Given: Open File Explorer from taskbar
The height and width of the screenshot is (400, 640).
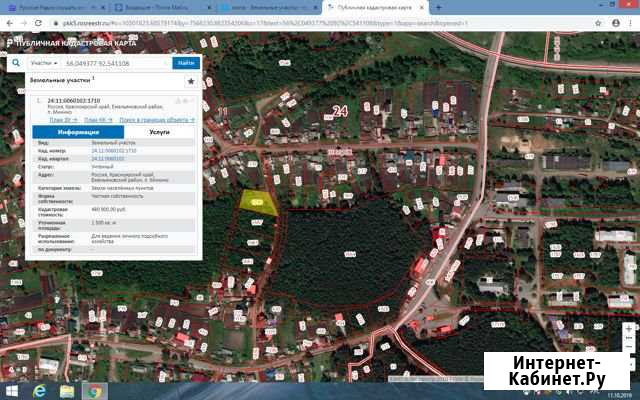Looking at the screenshot, I should 68,391.
